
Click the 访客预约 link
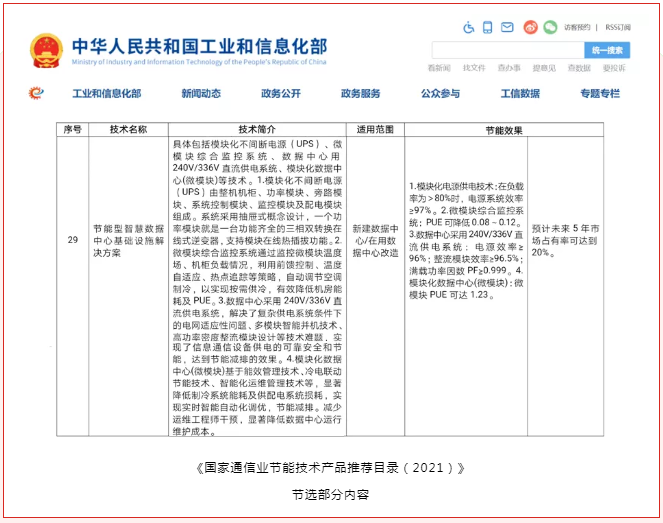click(577, 27)
